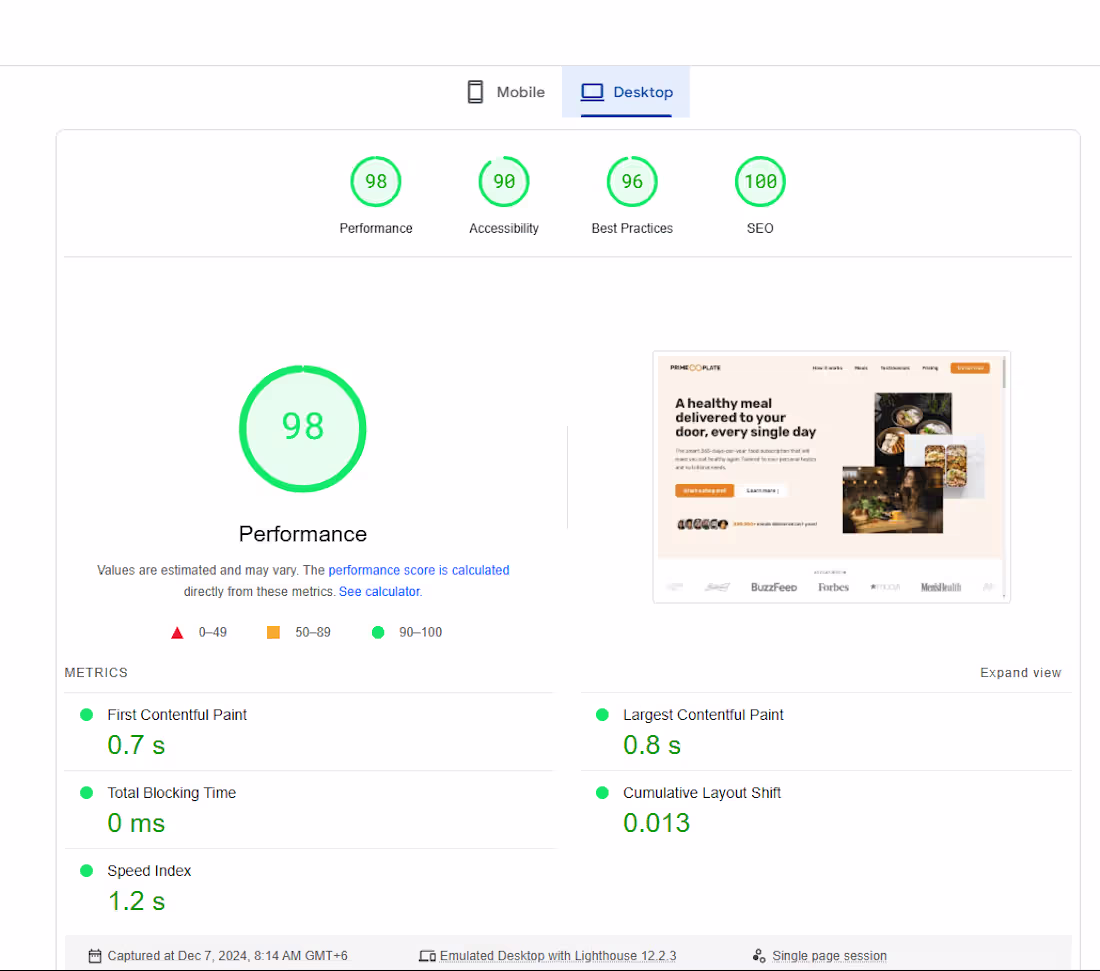Screen dimensions: 1100x971
Task: Jump to Accessibility score gauge 90
Action: [x=504, y=182]
